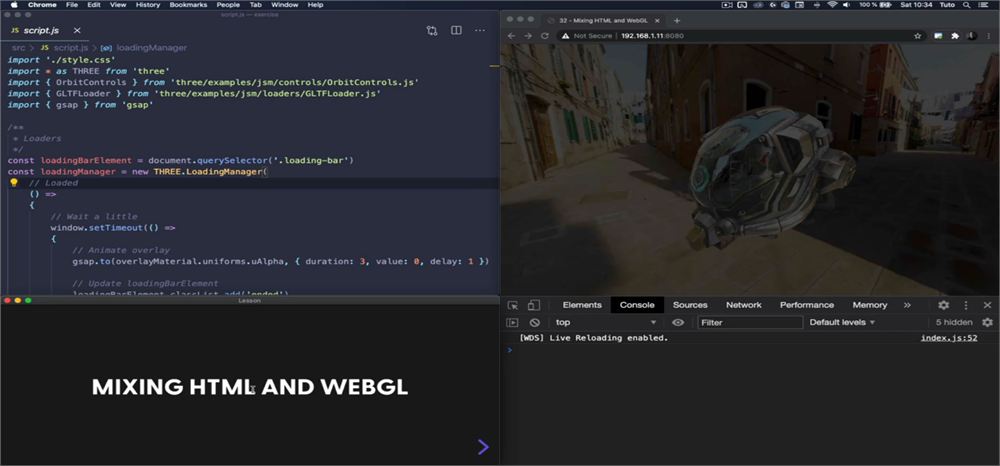Click src in the breadcrumb path
Viewport: 1000px width, 466px height.
tap(18, 48)
